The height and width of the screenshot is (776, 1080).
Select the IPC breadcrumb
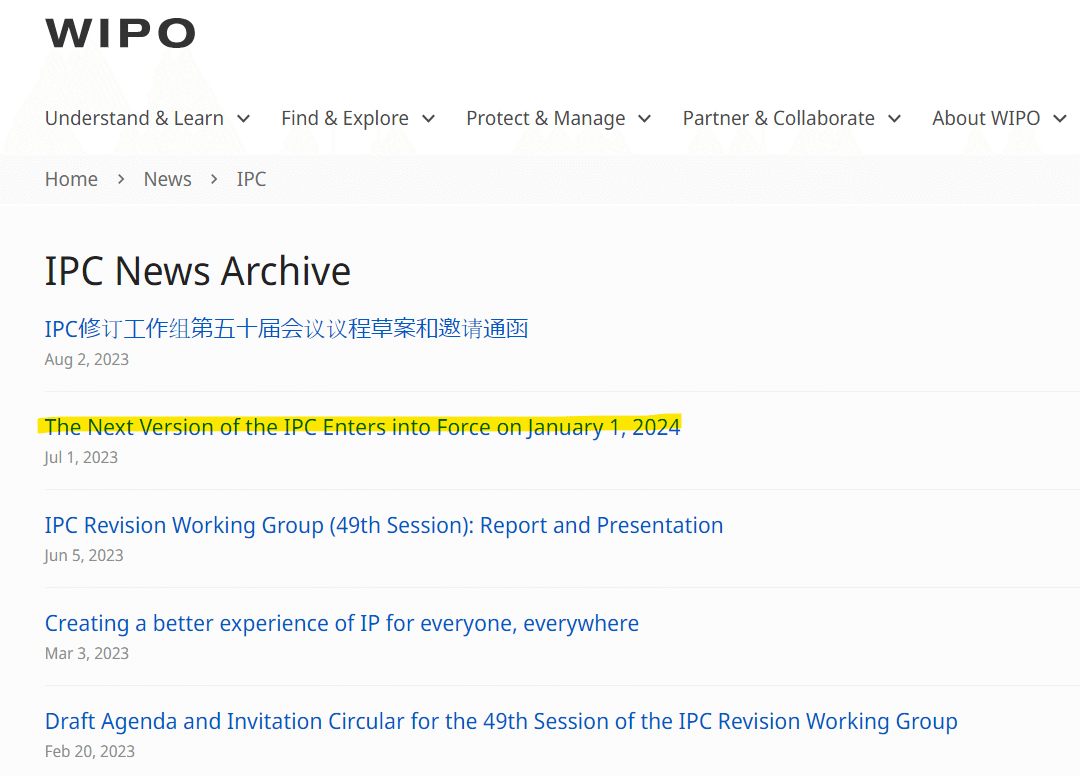tap(251, 179)
